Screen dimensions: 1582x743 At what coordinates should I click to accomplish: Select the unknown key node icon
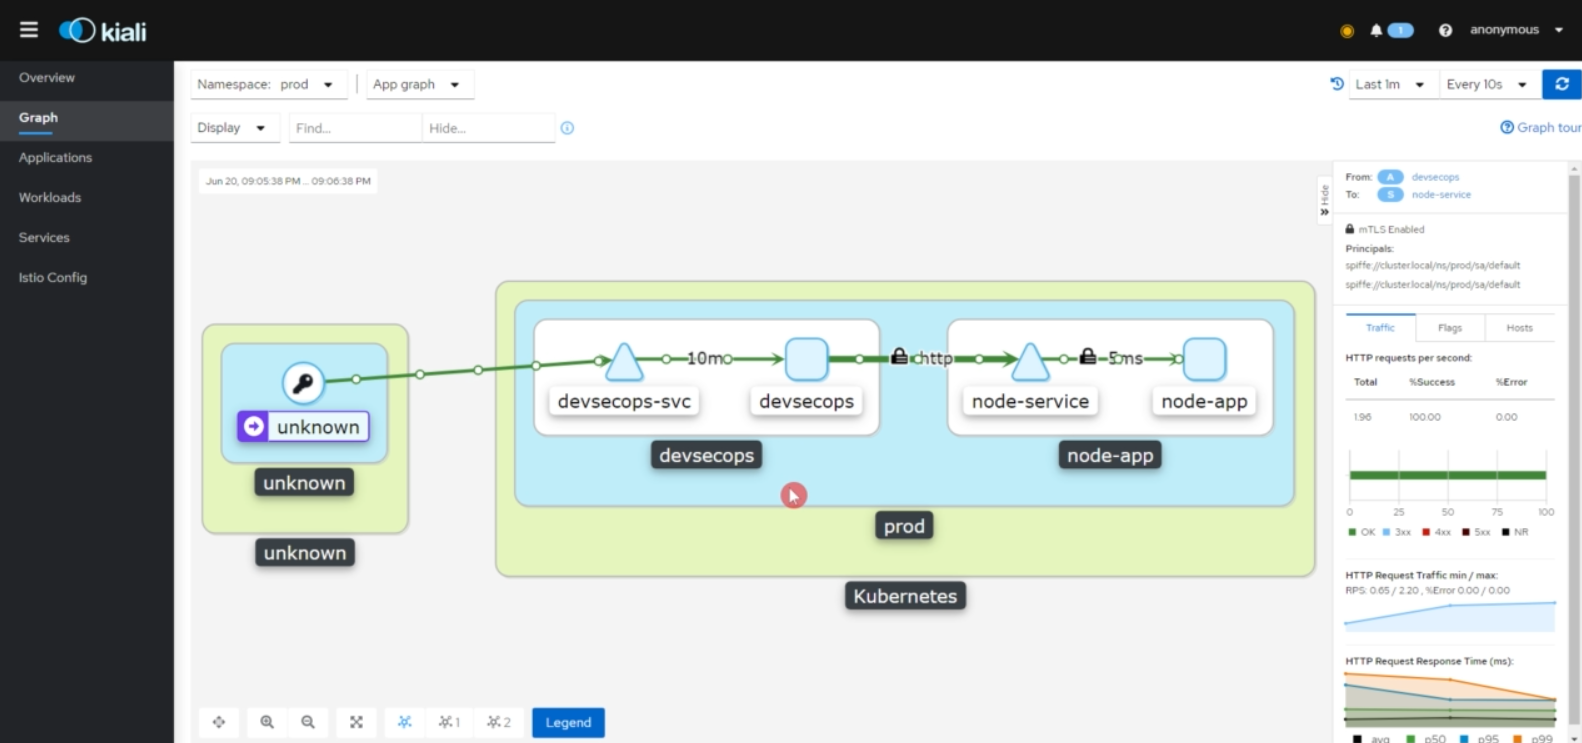(303, 382)
